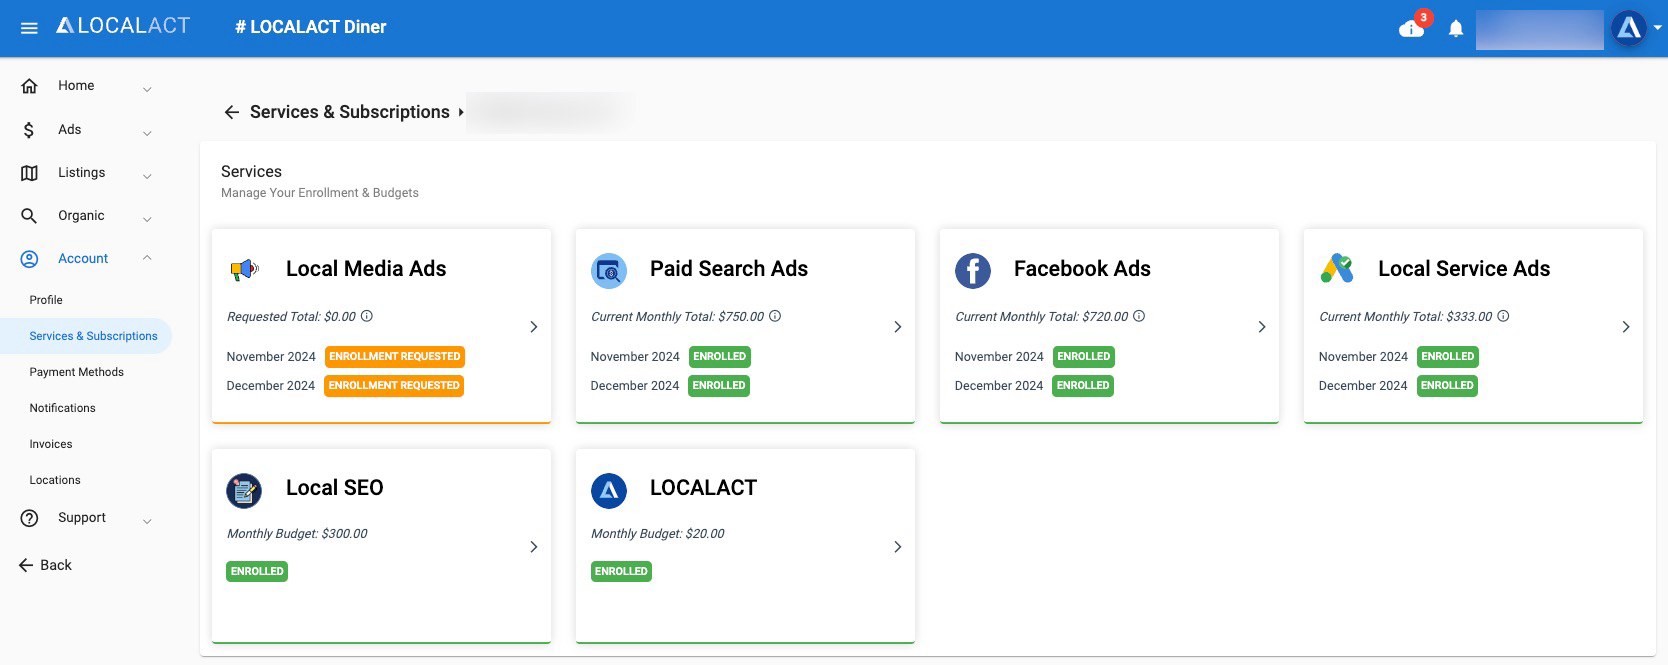
Task: Open Local Service Ads details arrow
Action: pos(1626,327)
